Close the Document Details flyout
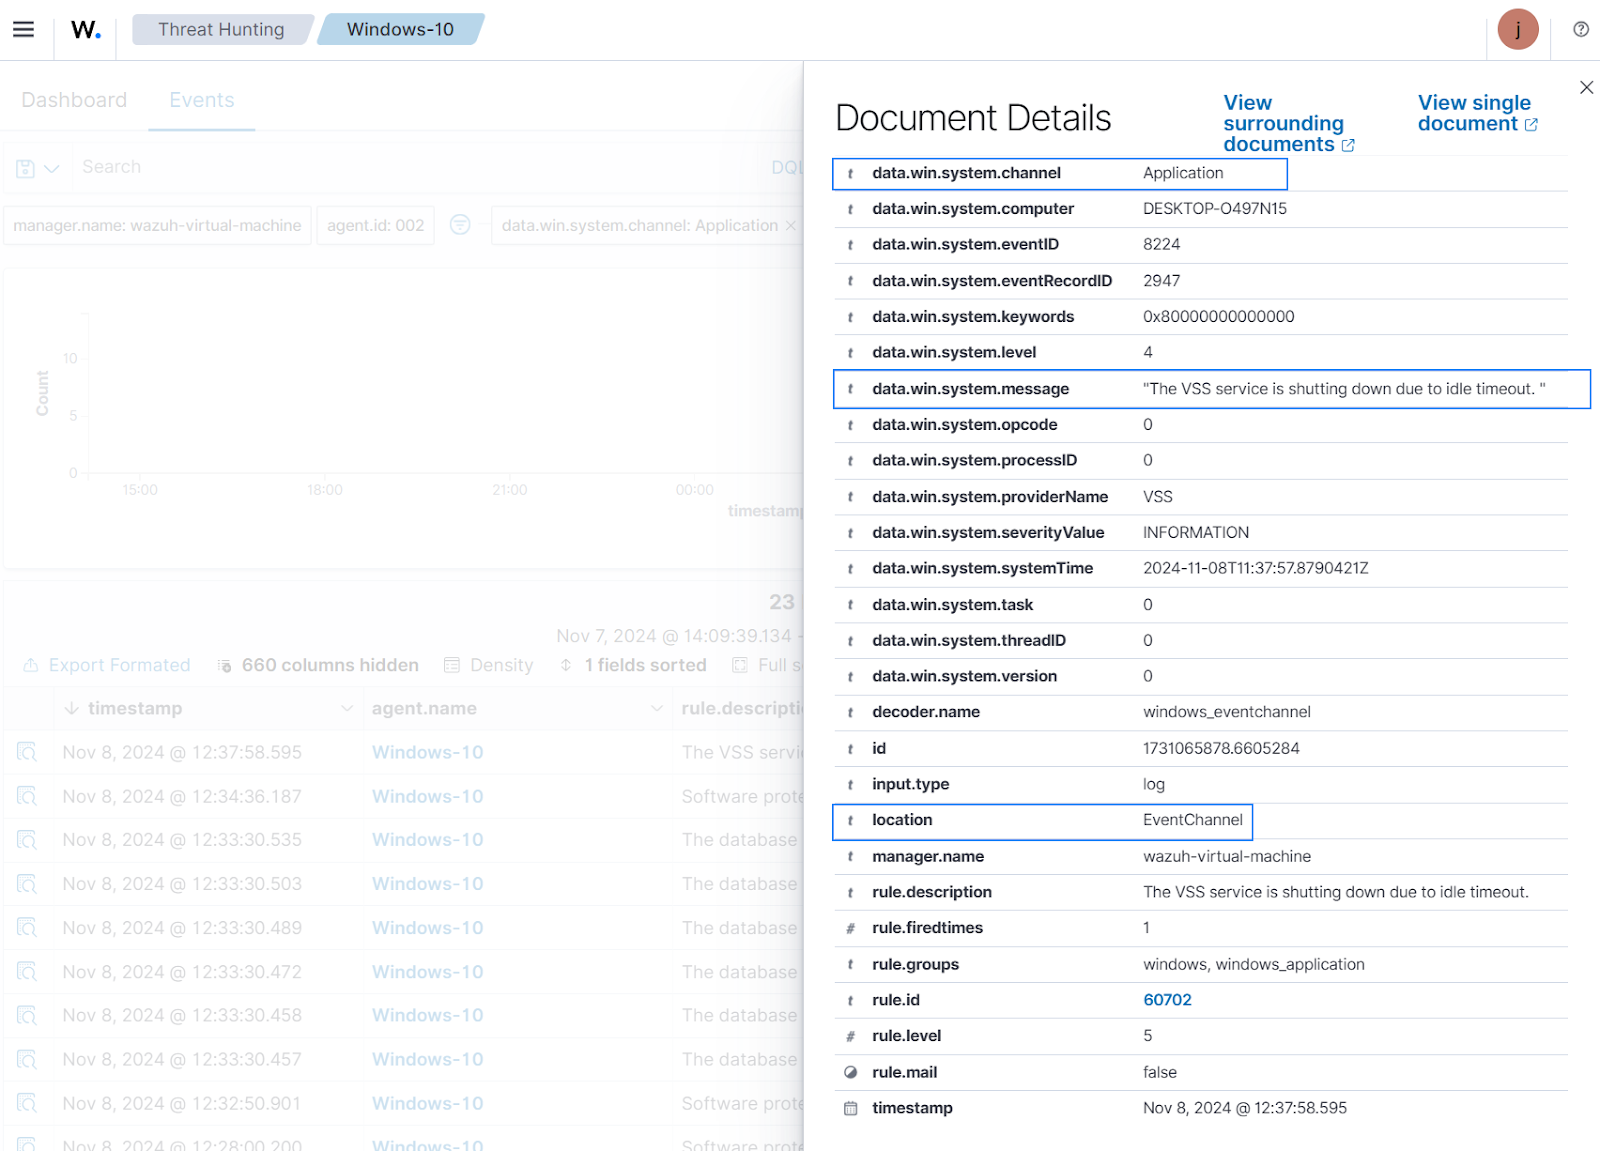This screenshot has height=1151, width=1600. click(1586, 87)
